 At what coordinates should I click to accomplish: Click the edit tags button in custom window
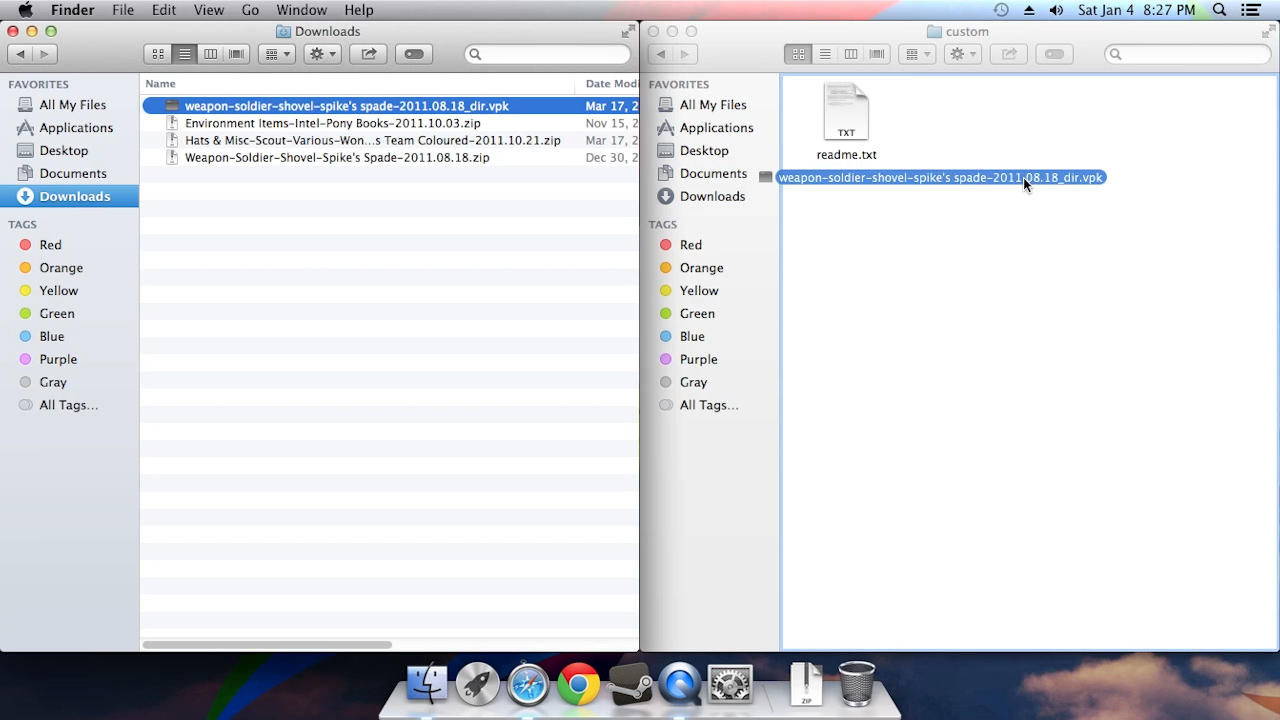click(1054, 54)
